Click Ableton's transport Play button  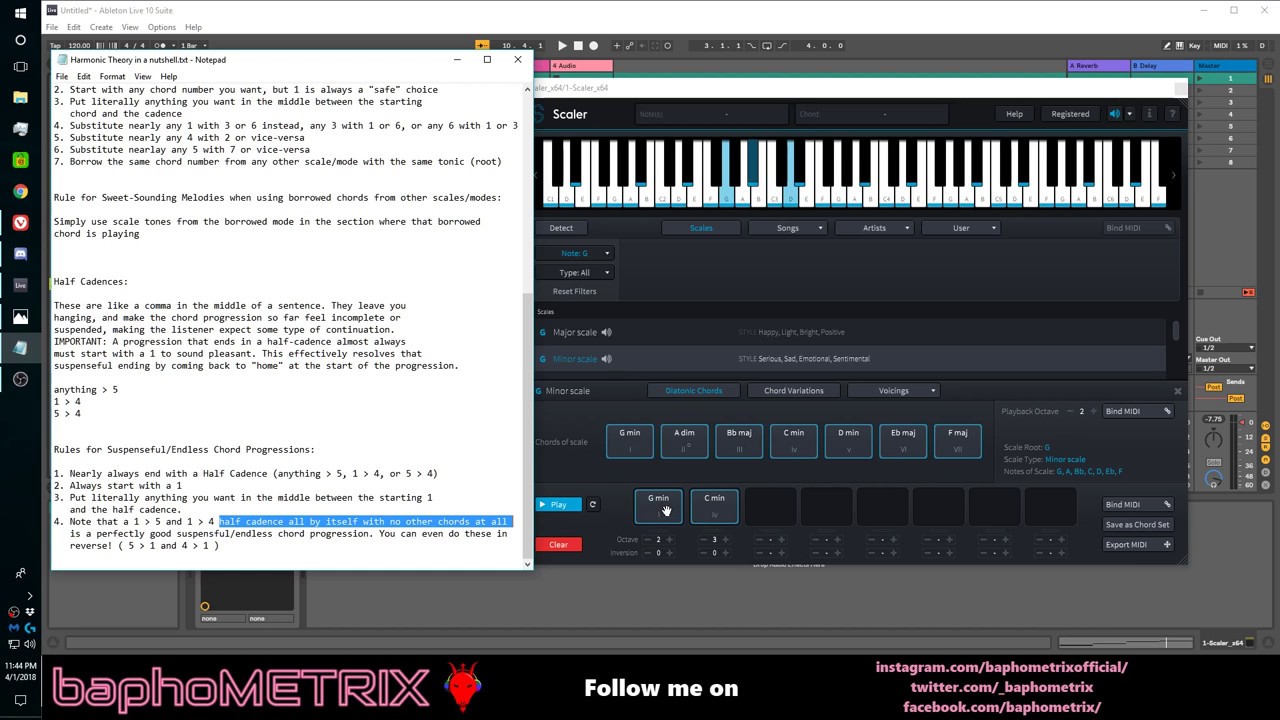pyautogui.click(x=562, y=45)
